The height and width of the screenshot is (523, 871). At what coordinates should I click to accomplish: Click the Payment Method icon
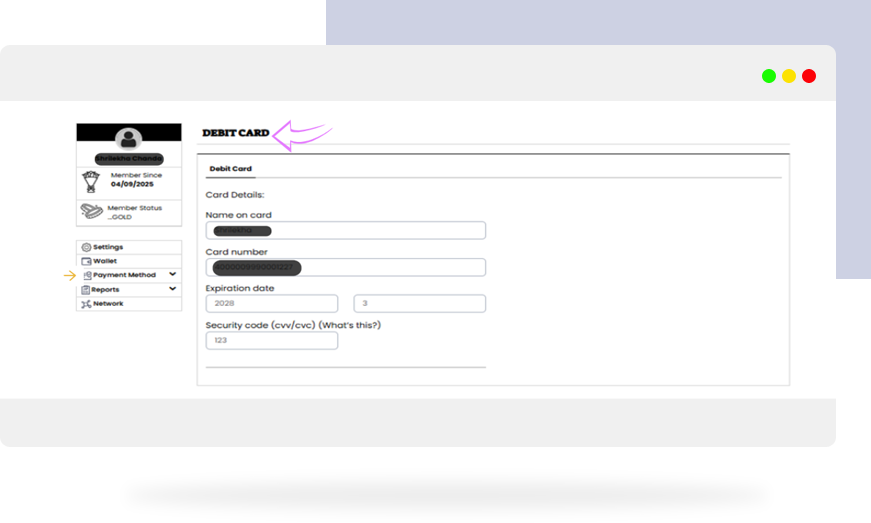pos(87,275)
